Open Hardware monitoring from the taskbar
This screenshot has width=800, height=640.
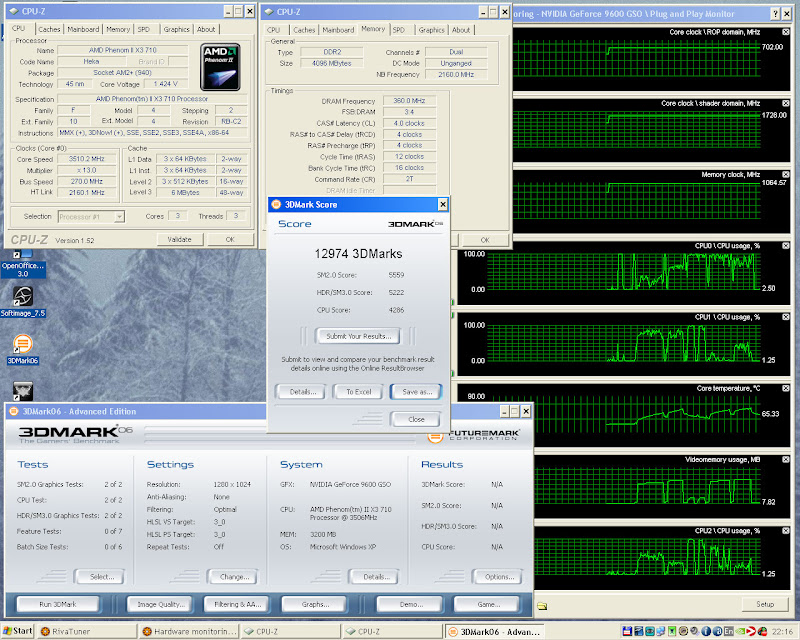click(x=190, y=631)
